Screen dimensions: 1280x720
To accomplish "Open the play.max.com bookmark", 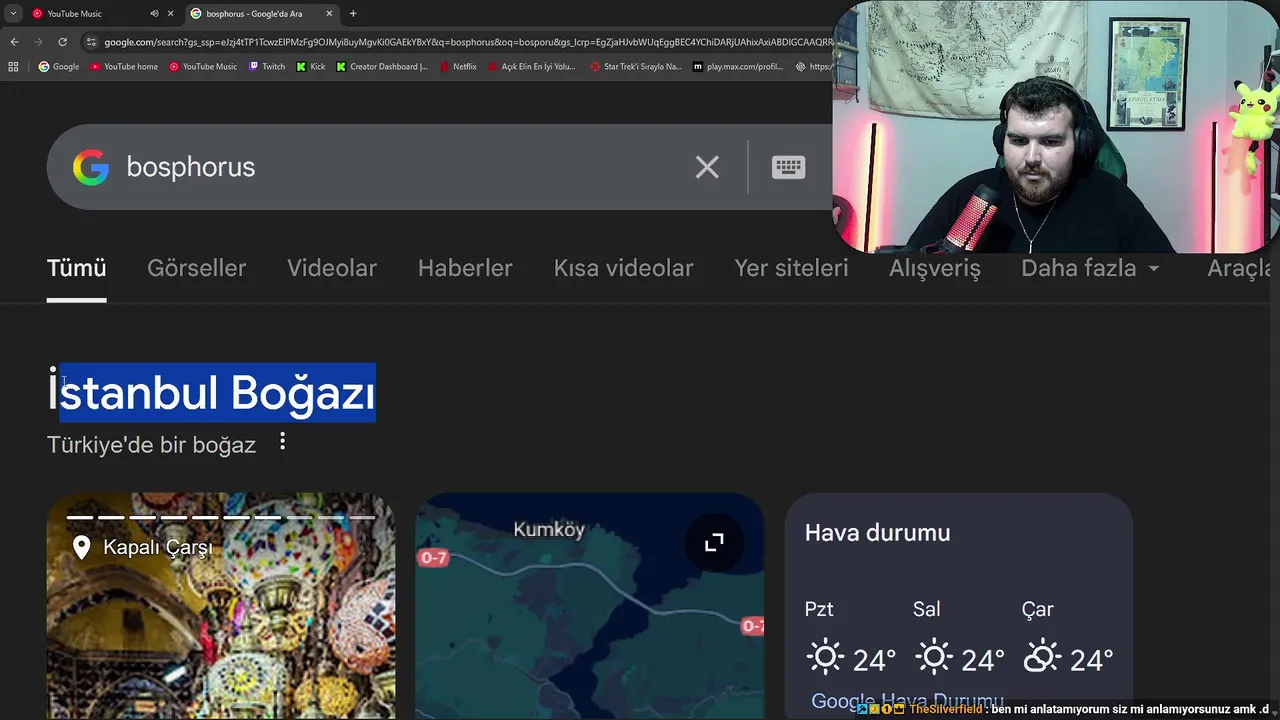I will [738, 67].
